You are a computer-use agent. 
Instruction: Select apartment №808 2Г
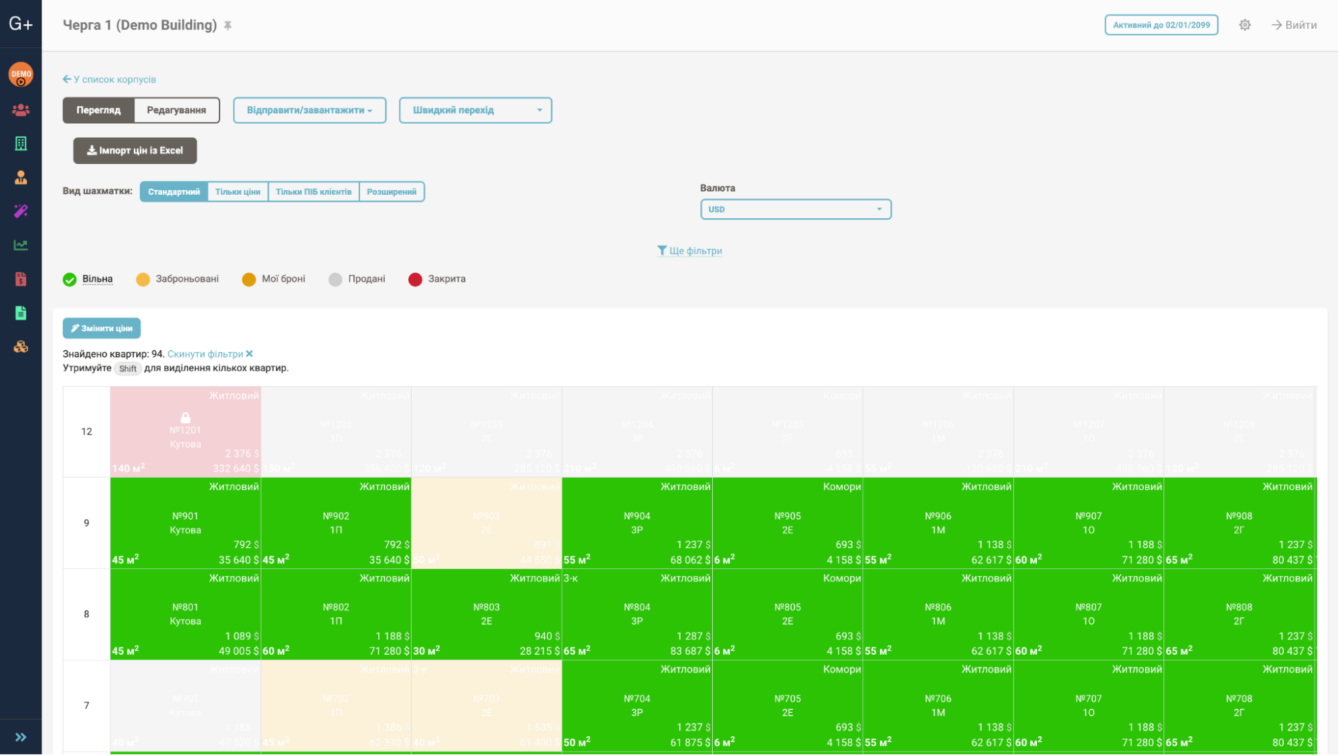coord(1239,614)
